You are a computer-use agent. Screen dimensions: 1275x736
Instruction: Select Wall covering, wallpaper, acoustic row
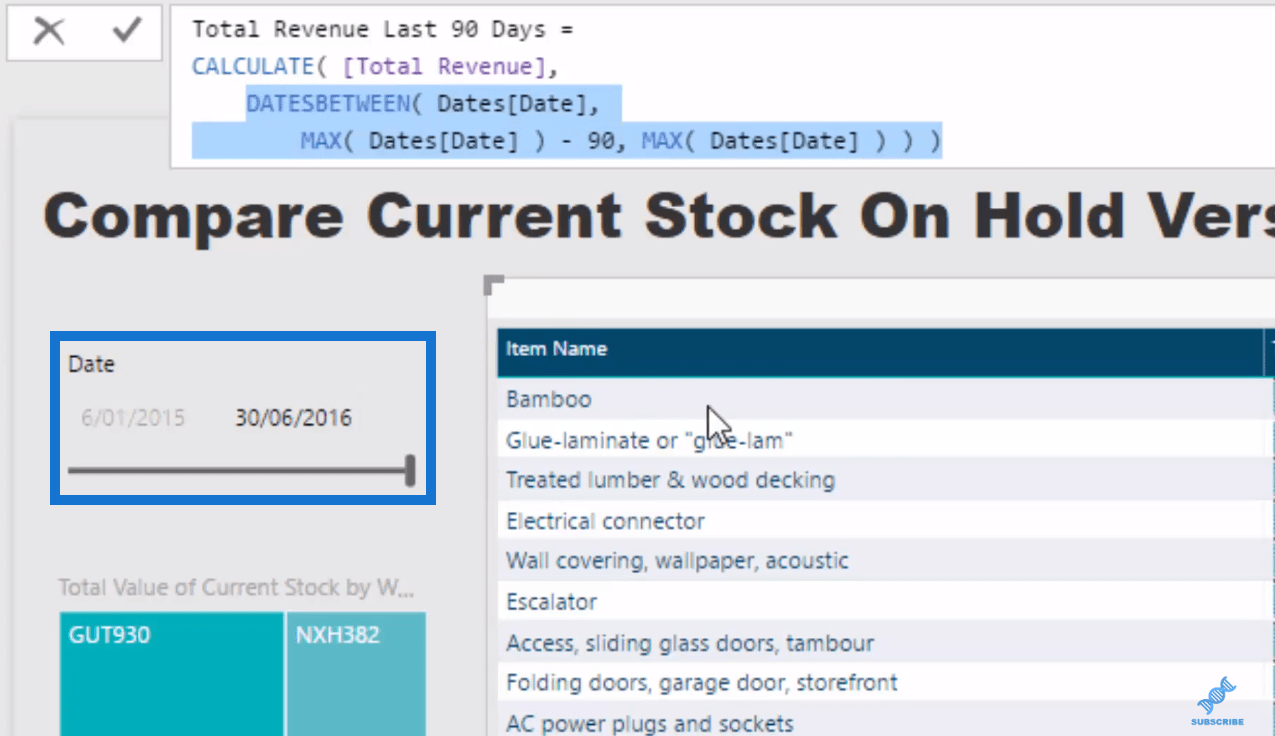[885, 561]
